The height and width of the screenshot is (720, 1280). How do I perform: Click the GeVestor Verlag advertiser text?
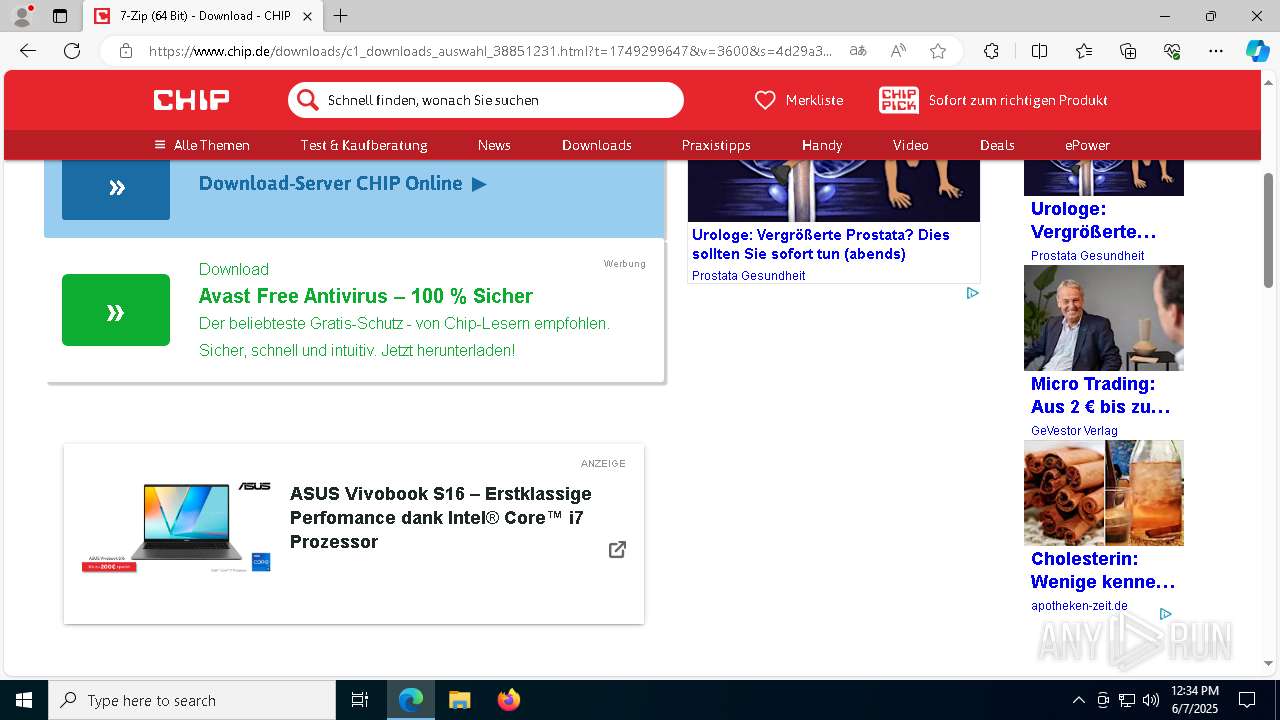point(1074,431)
